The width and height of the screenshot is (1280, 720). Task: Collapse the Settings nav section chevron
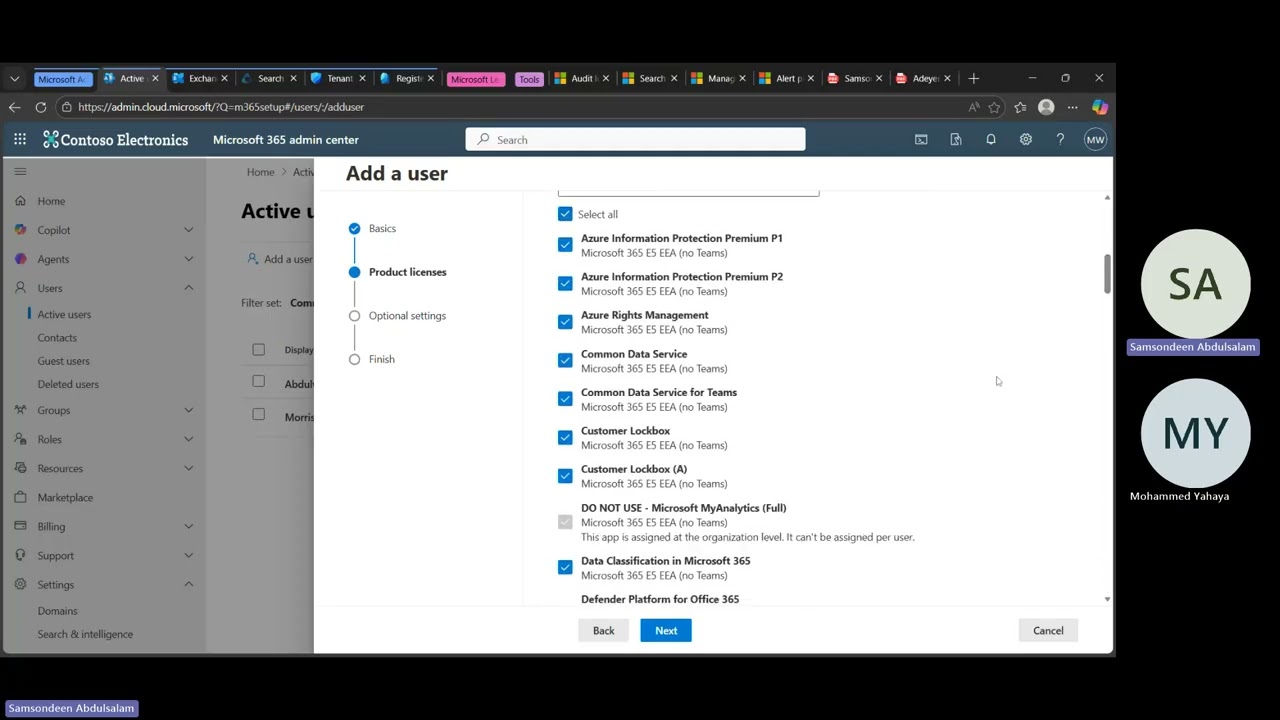pos(188,584)
